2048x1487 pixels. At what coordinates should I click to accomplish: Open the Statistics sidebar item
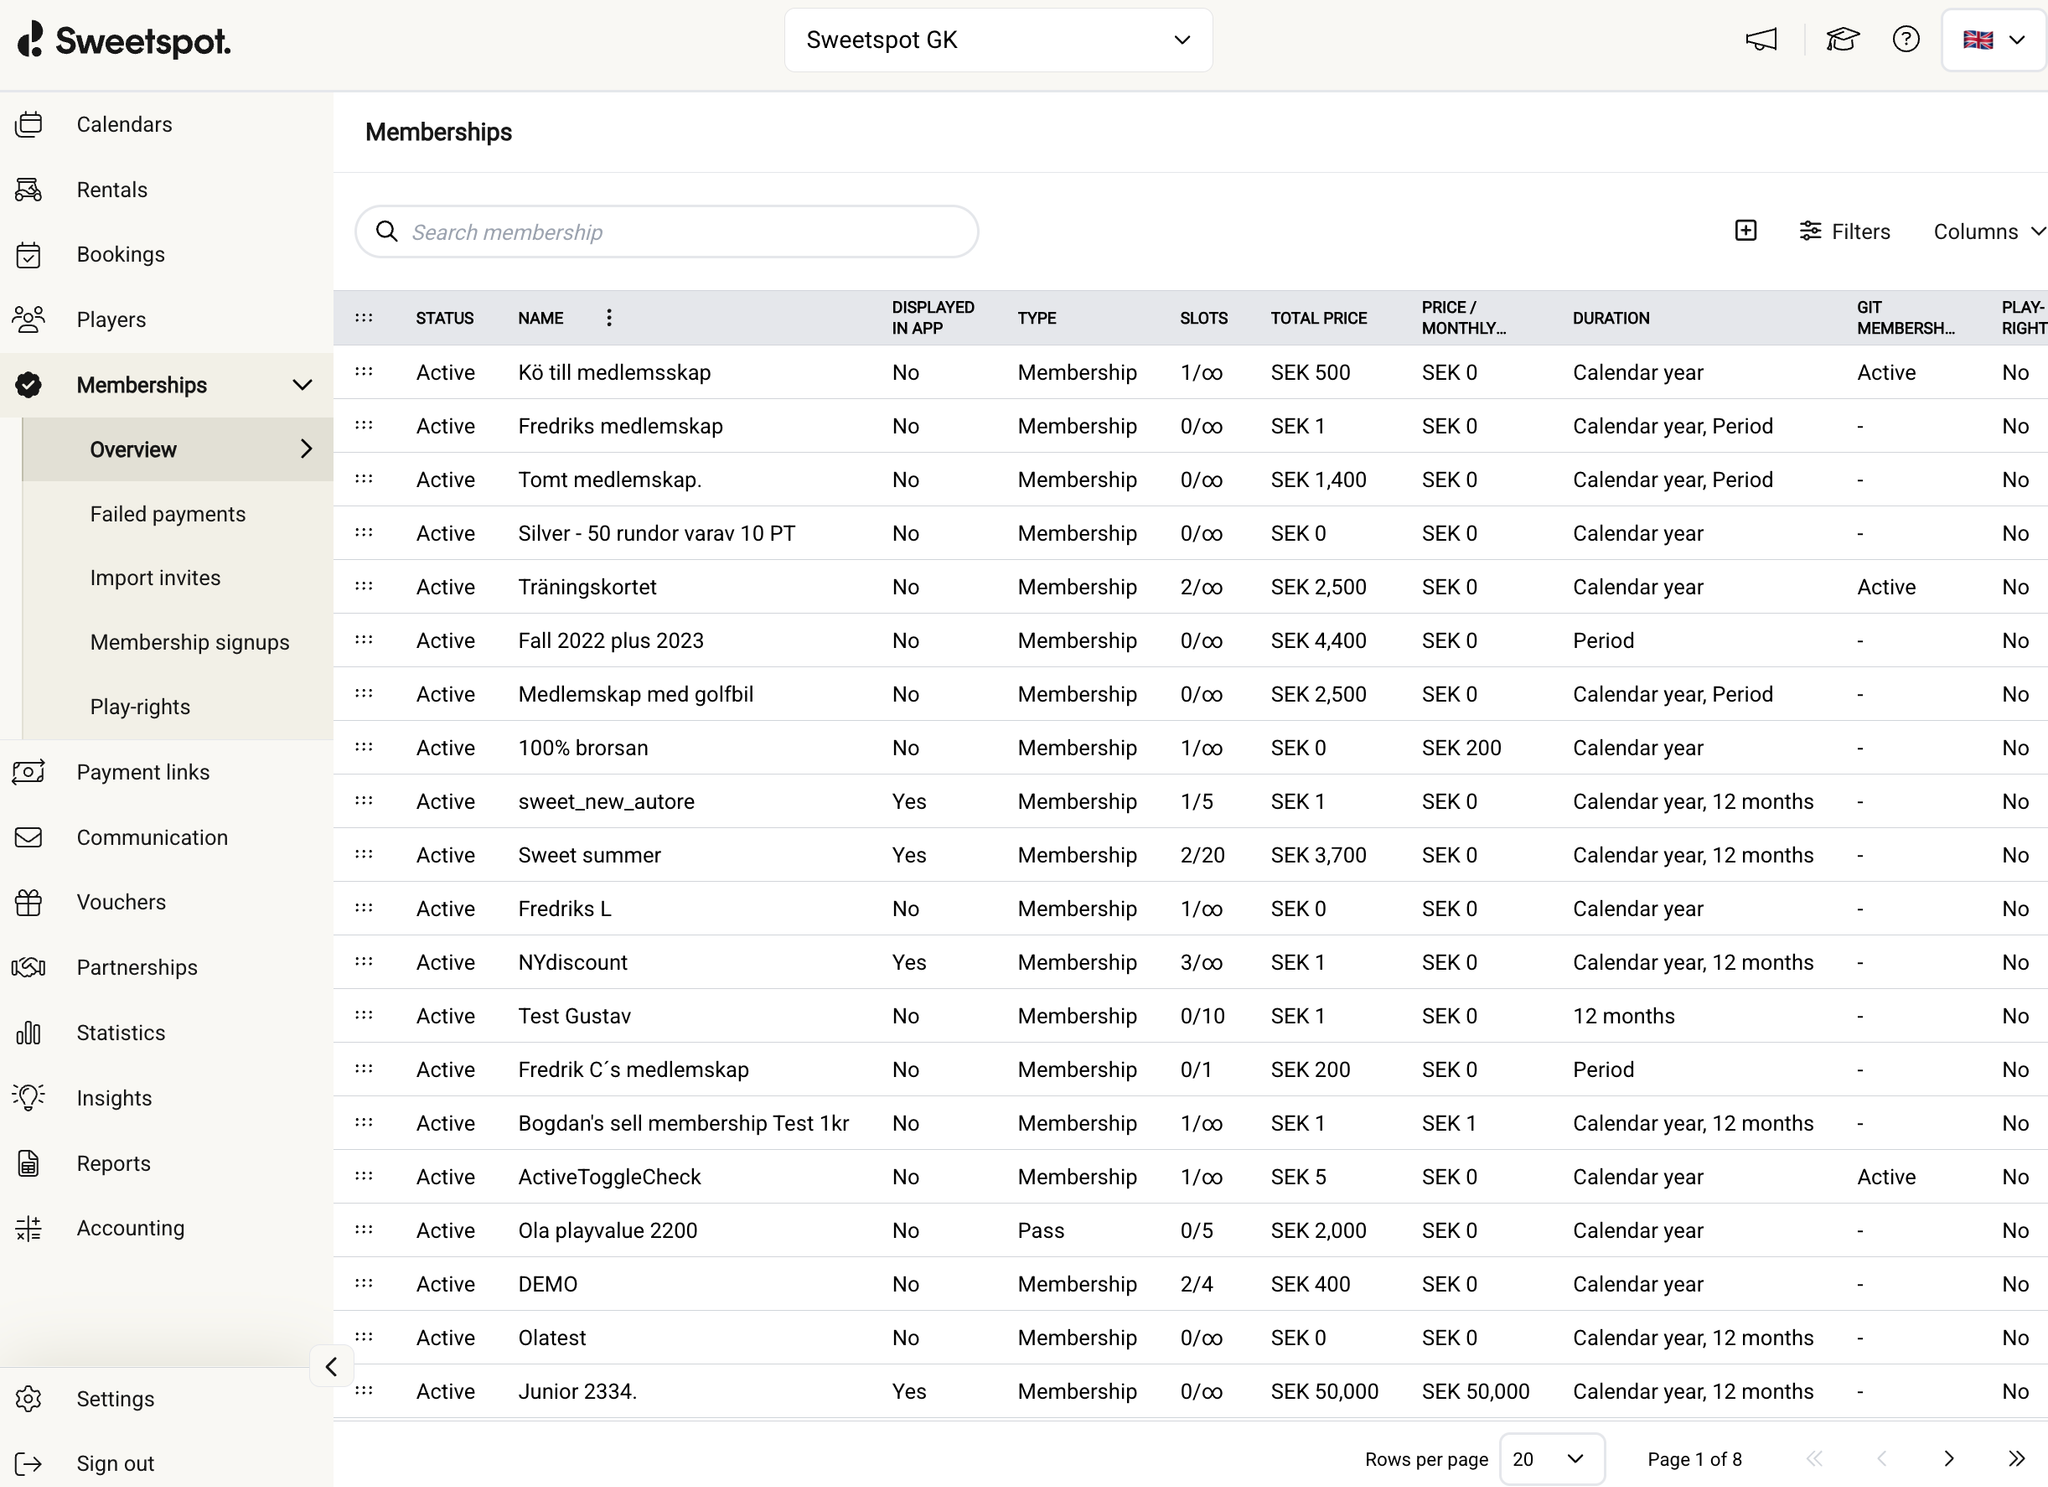[121, 1033]
